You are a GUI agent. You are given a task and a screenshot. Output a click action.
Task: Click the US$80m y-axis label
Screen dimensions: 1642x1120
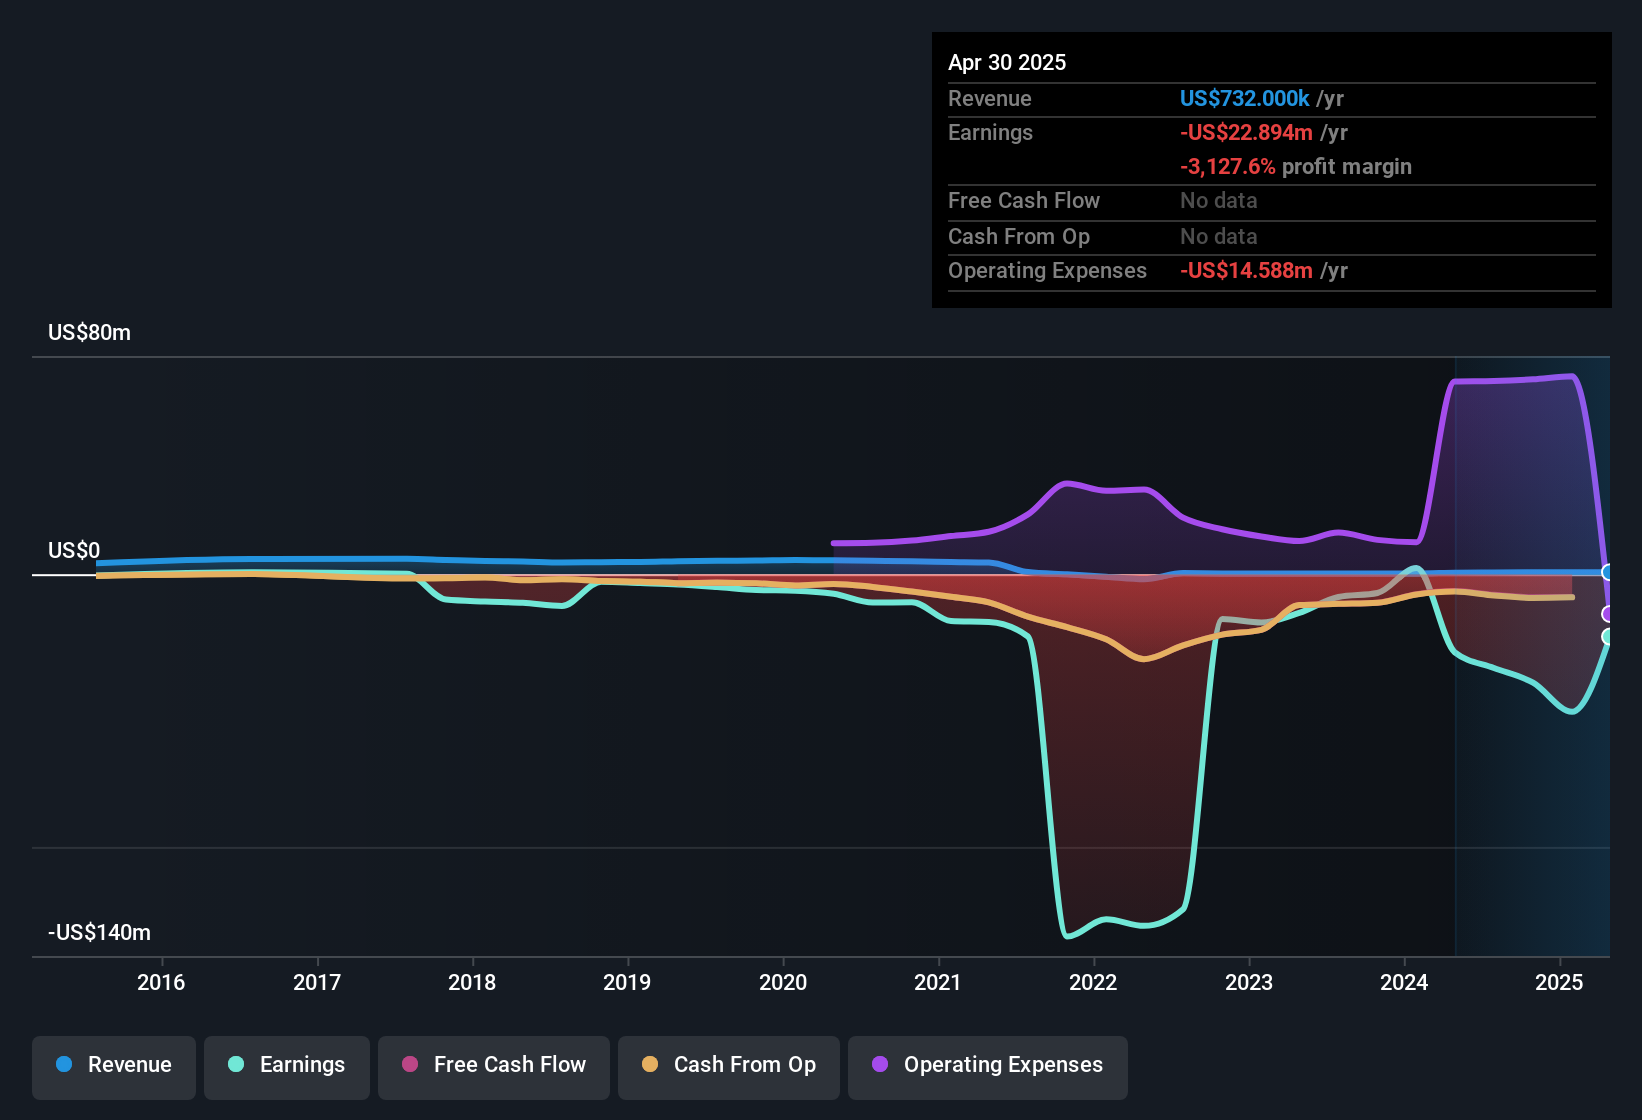pos(89,333)
